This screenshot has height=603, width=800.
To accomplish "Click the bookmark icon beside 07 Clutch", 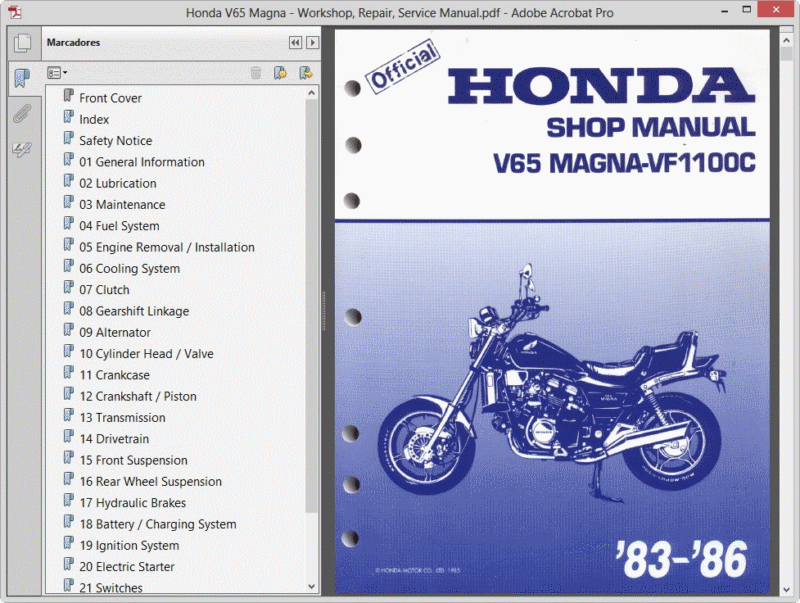I will click(68, 287).
